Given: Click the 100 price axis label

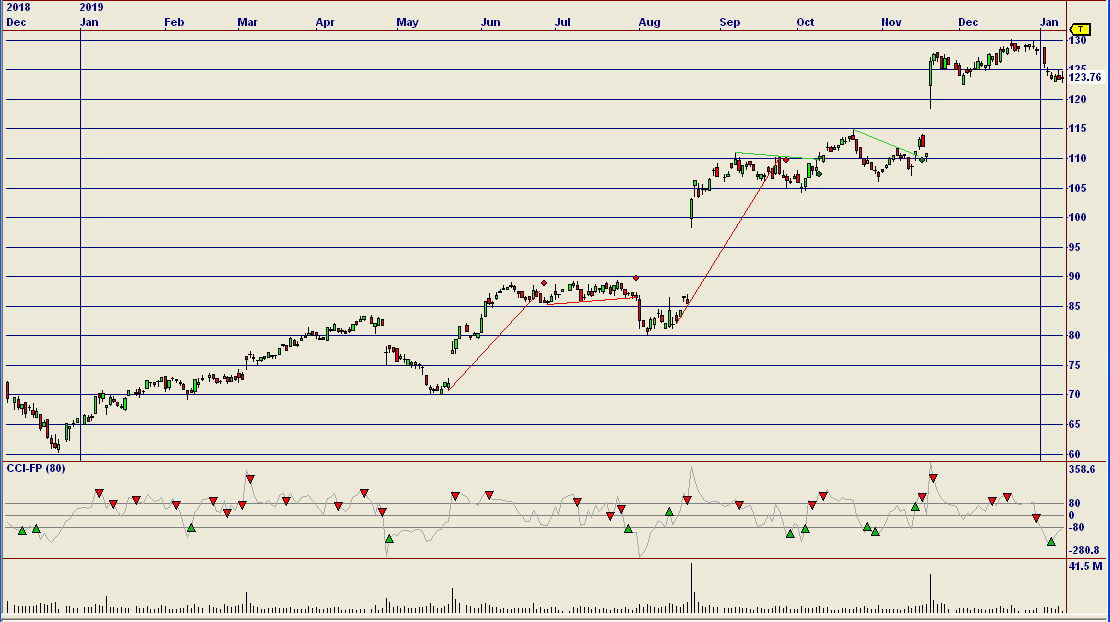Looking at the screenshot, I should (x=1077, y=217).
